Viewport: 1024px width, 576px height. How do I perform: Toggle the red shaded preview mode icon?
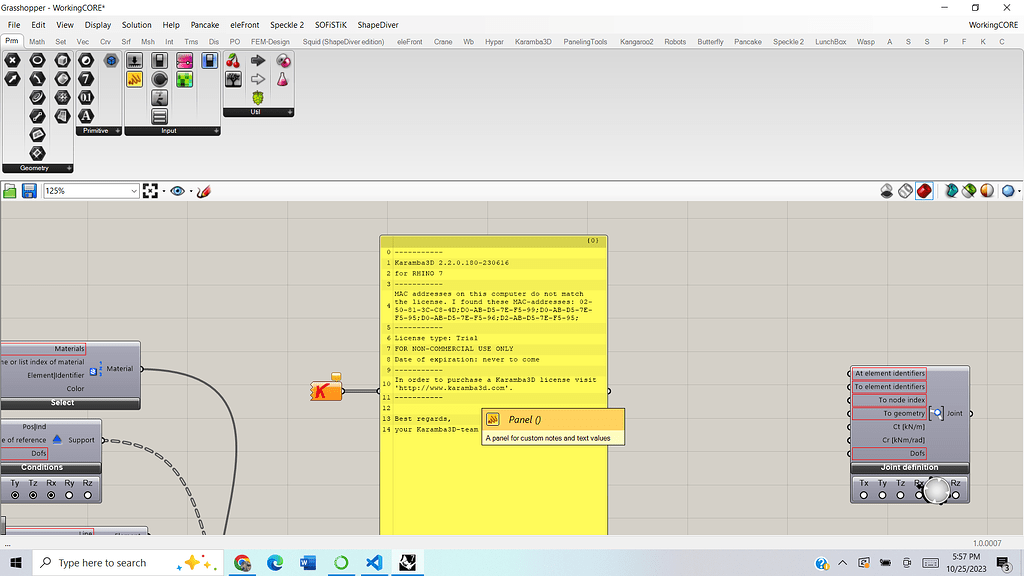tap(924, 190)
